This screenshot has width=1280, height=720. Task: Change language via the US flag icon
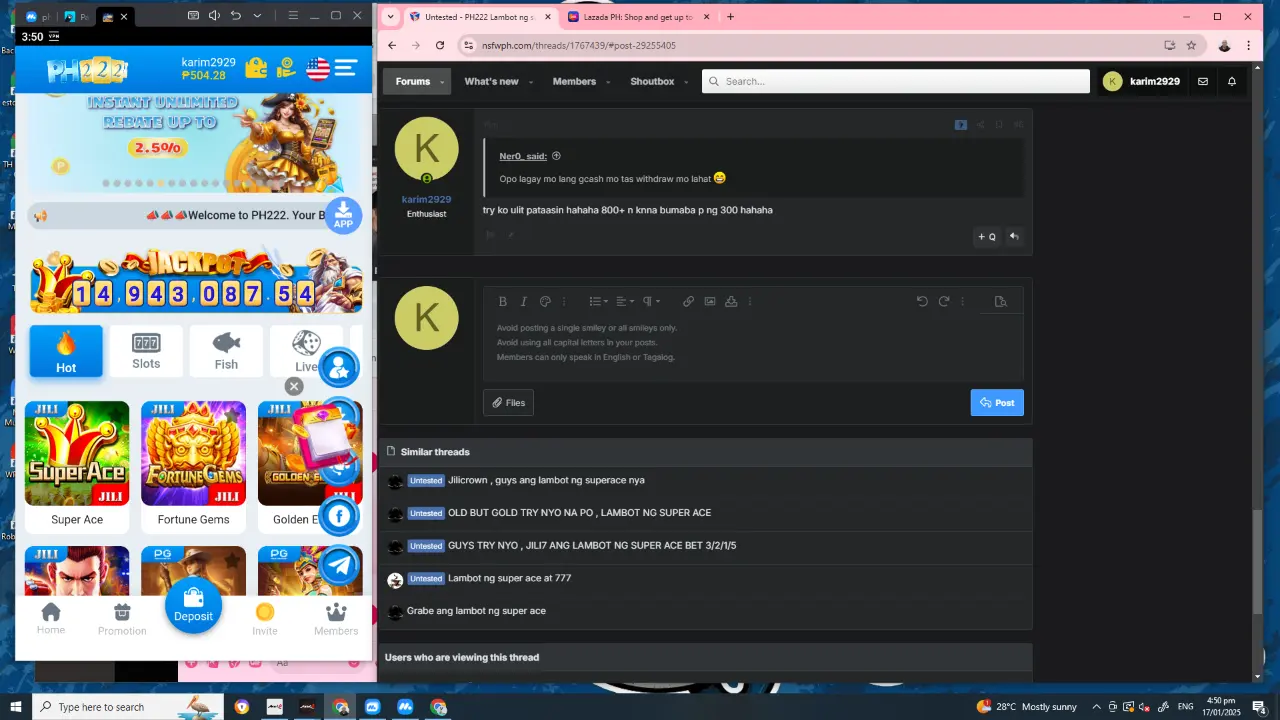[318, 68]
